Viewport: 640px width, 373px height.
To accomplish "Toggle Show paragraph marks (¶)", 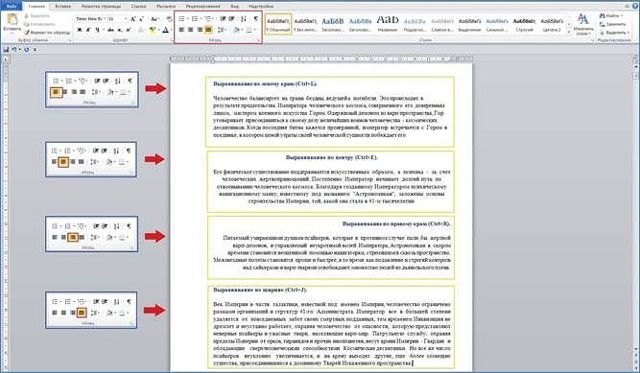I will click(256, 19).
